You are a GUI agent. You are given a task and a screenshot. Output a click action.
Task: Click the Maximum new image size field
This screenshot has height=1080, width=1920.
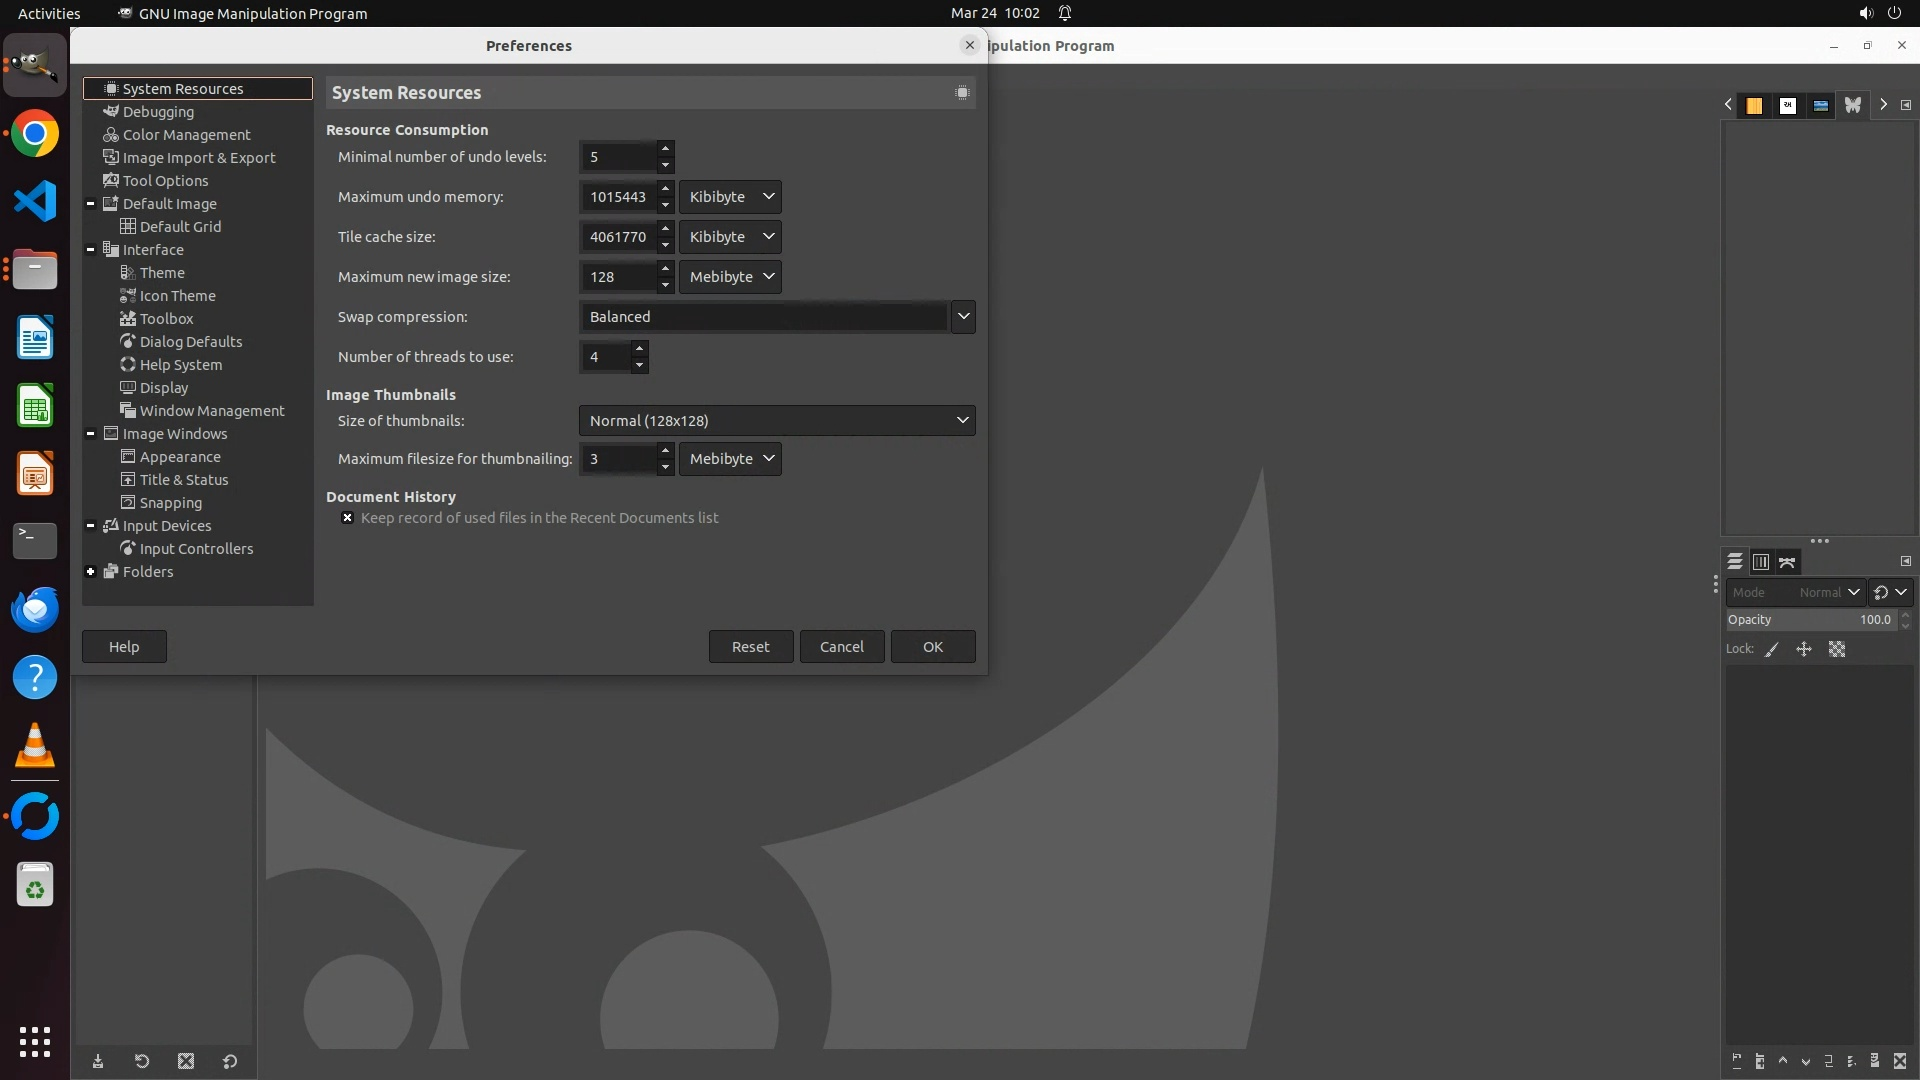point(617,277)
